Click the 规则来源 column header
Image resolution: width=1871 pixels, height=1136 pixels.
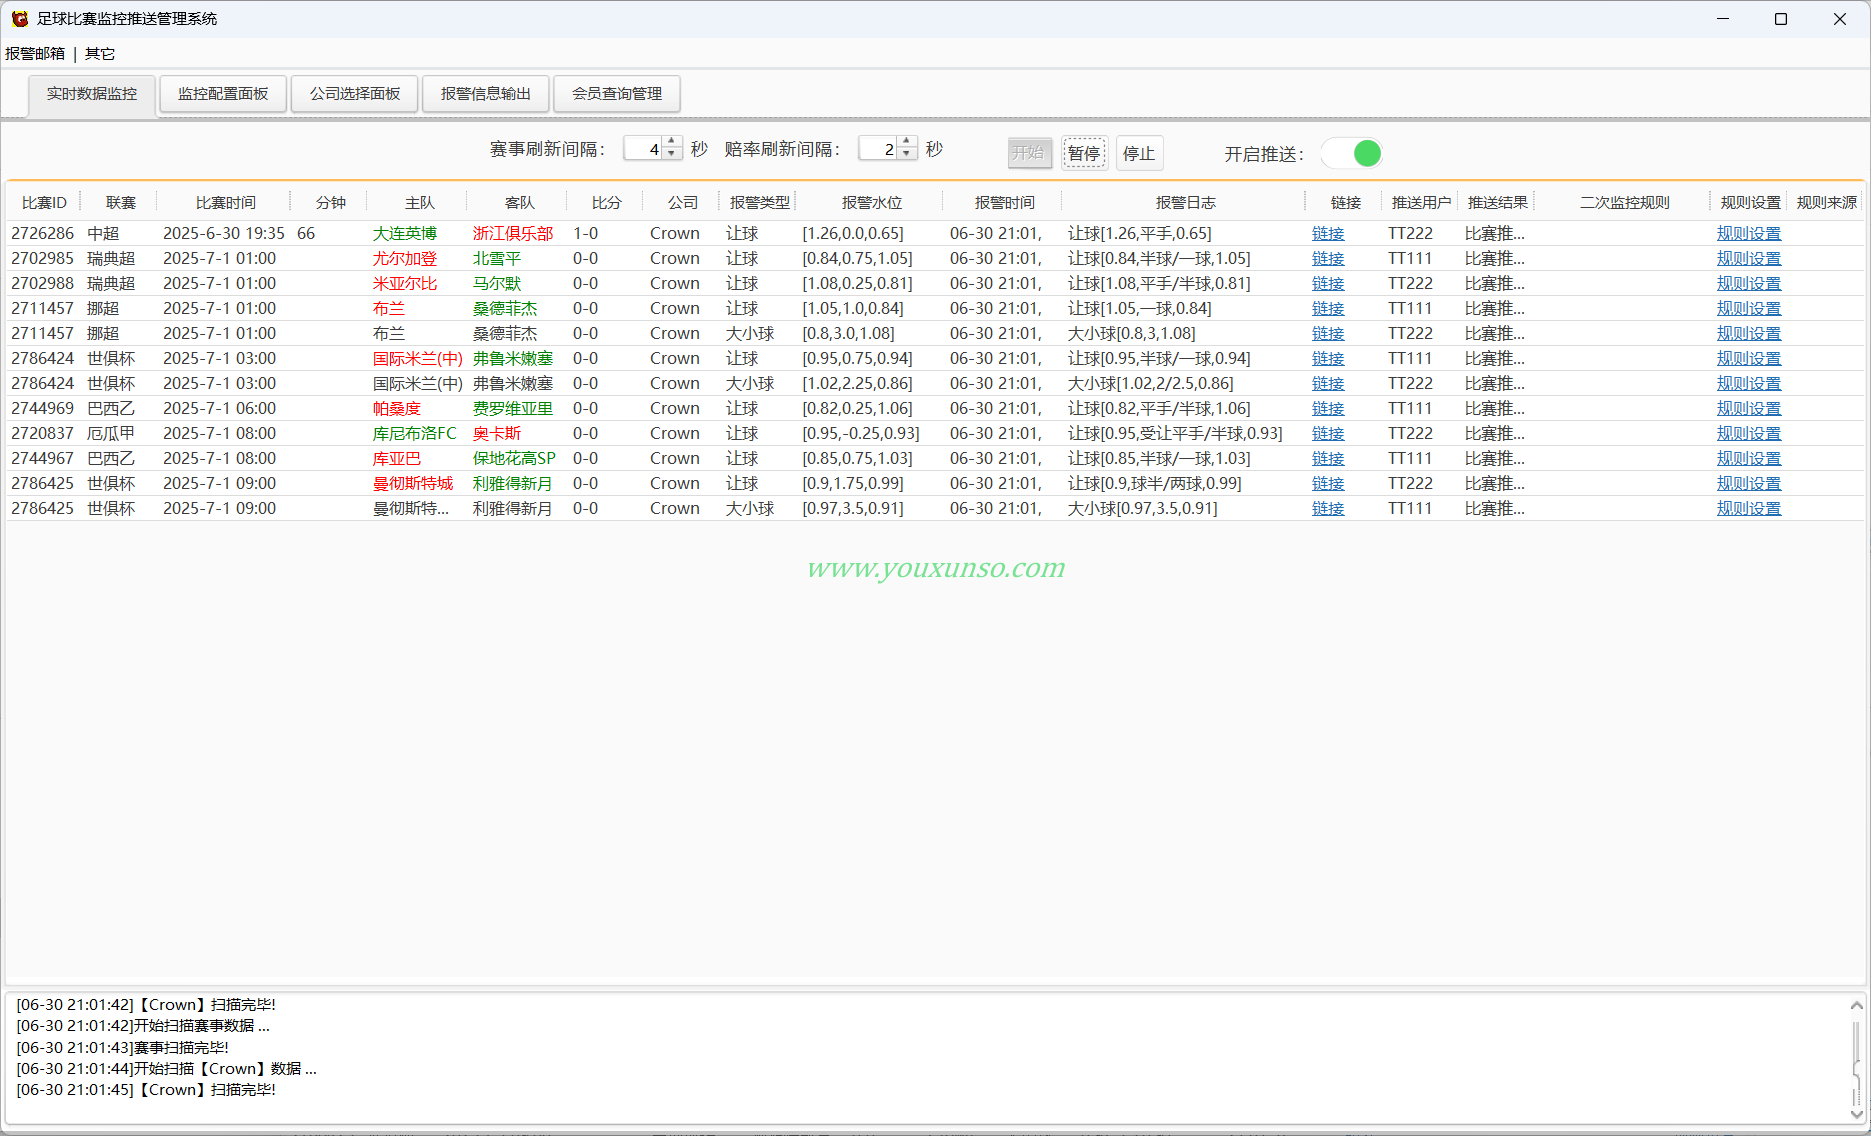coord(1826,203)
